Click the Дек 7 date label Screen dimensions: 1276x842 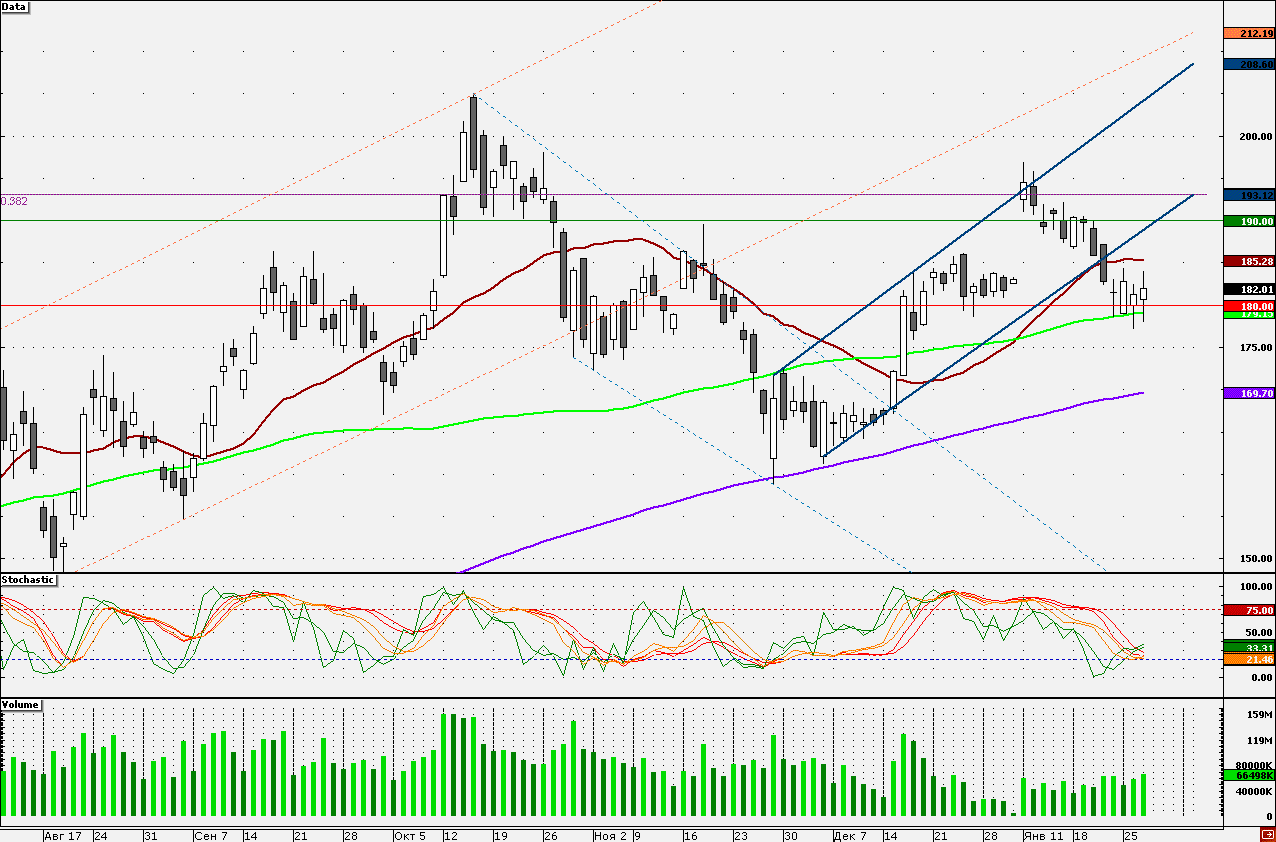pyautogui.click(x=850, y=835)
